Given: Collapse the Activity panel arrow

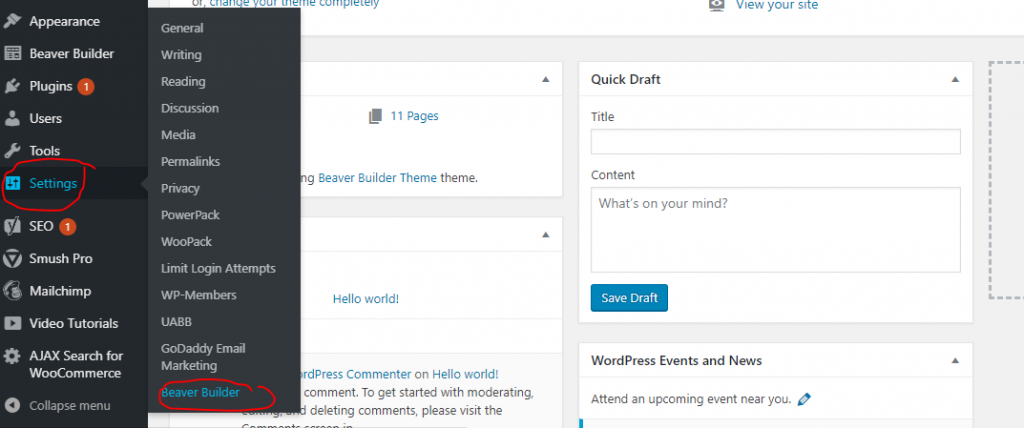Looking at the screenshot, I should pos(546,235).
